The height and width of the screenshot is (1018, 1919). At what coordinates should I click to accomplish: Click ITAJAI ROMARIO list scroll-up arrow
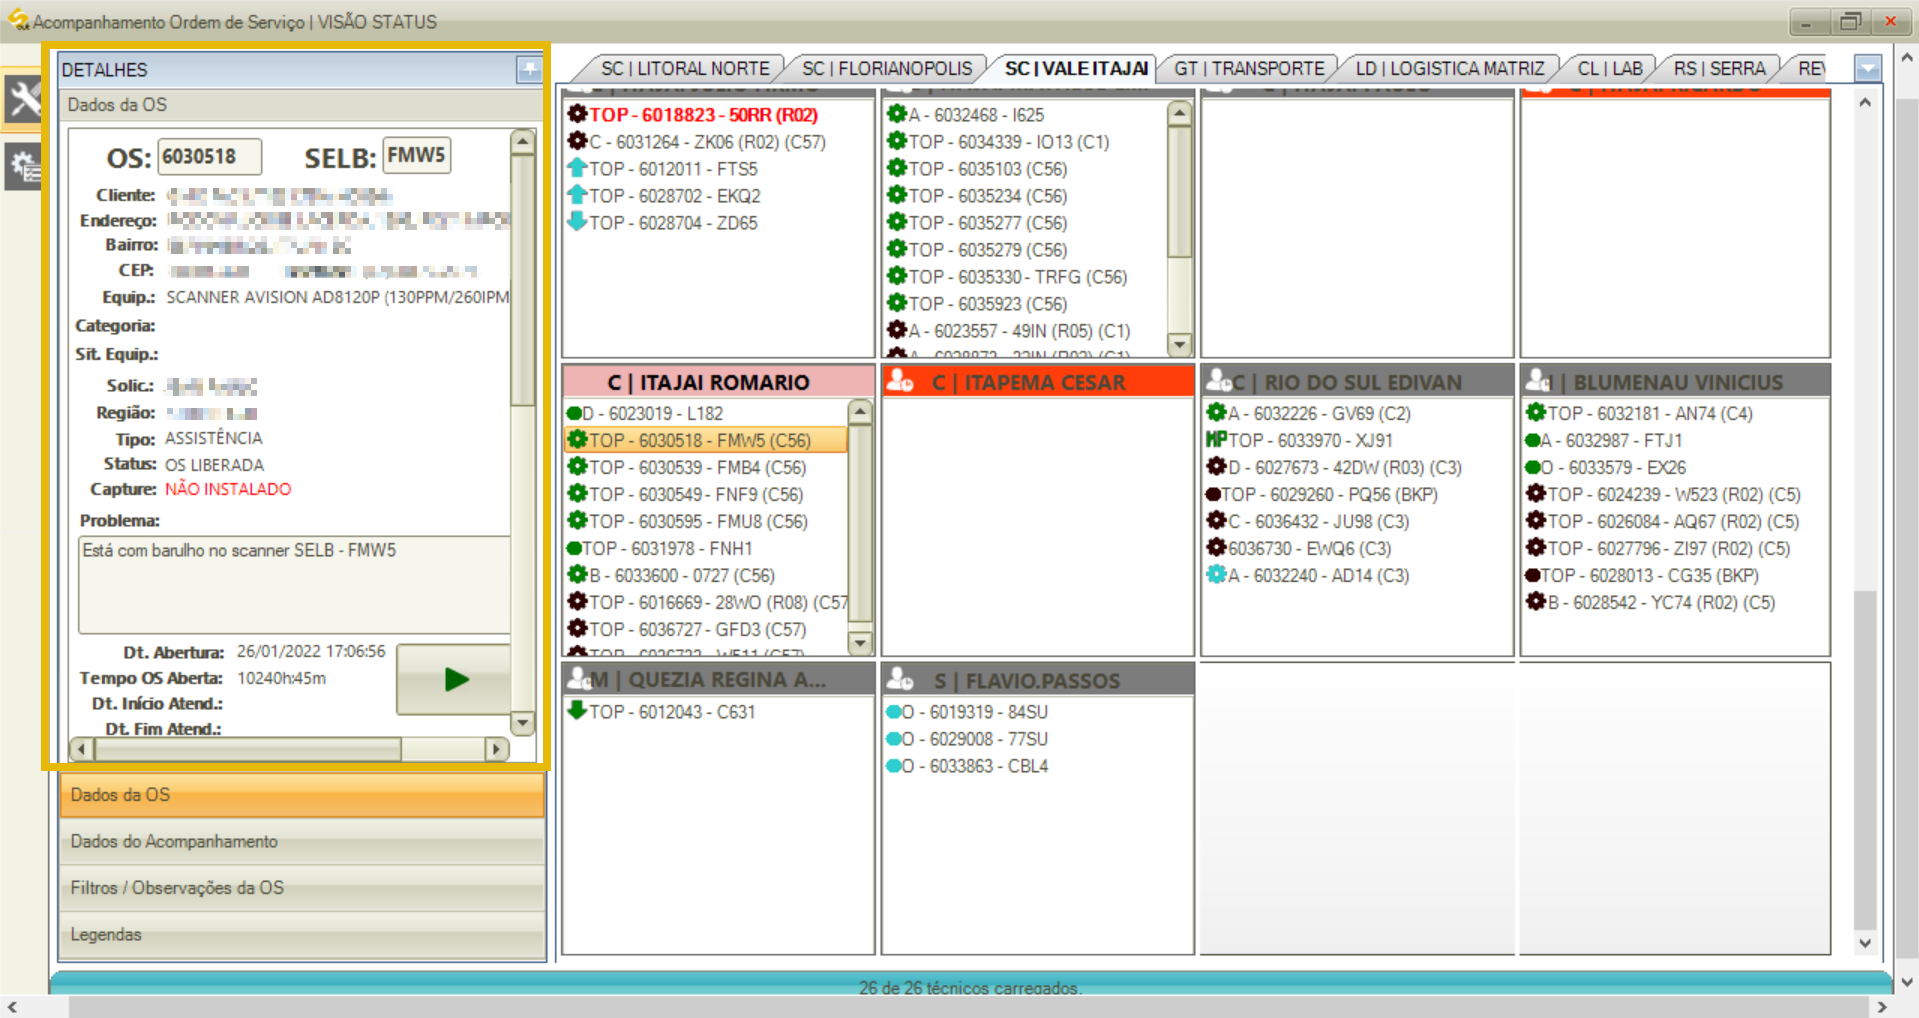(860, 411)
